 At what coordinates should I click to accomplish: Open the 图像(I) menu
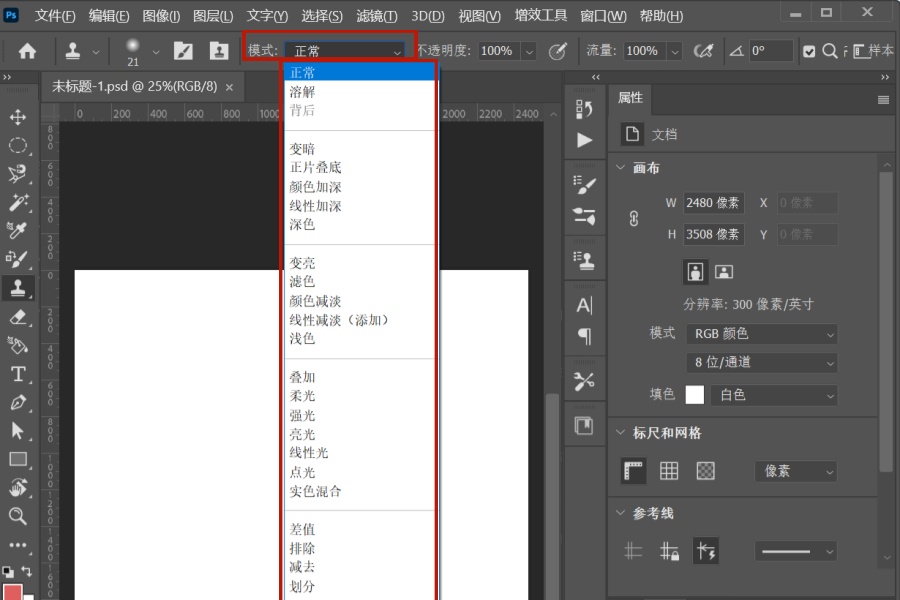(161, 16)
